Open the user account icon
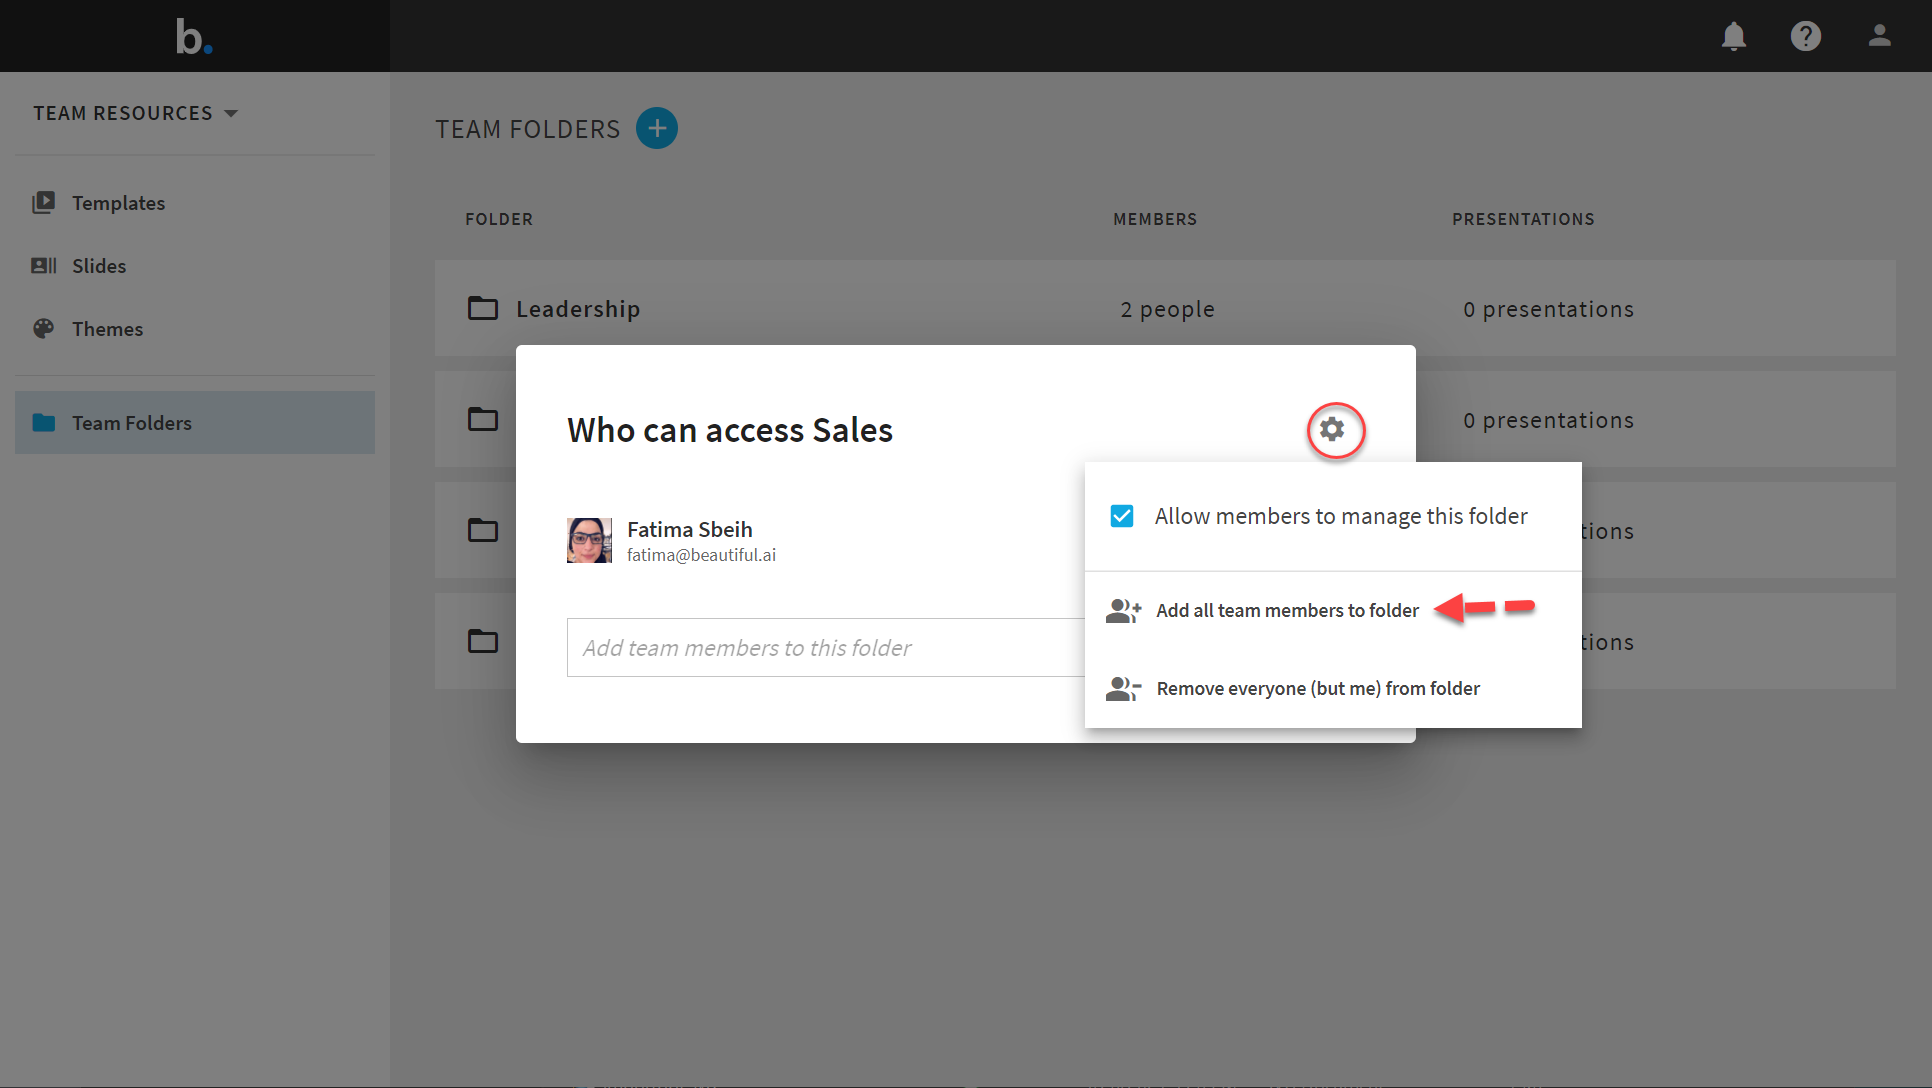1932x1088 pixels. tap(1879, 36)
